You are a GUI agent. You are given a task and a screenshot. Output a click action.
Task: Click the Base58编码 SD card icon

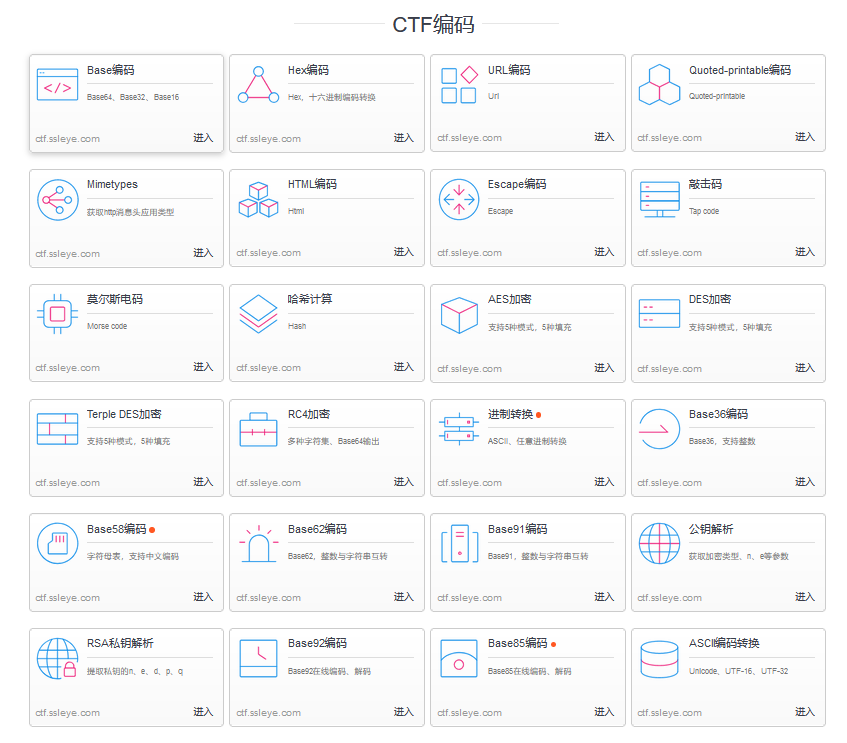coord(58,544)
